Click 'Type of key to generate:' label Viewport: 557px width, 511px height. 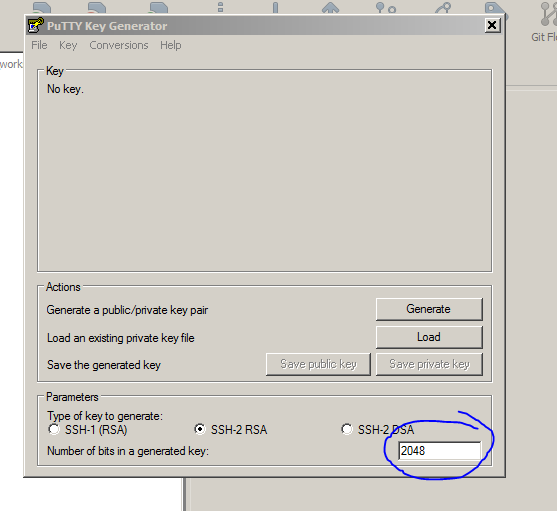tap(105, 416)
